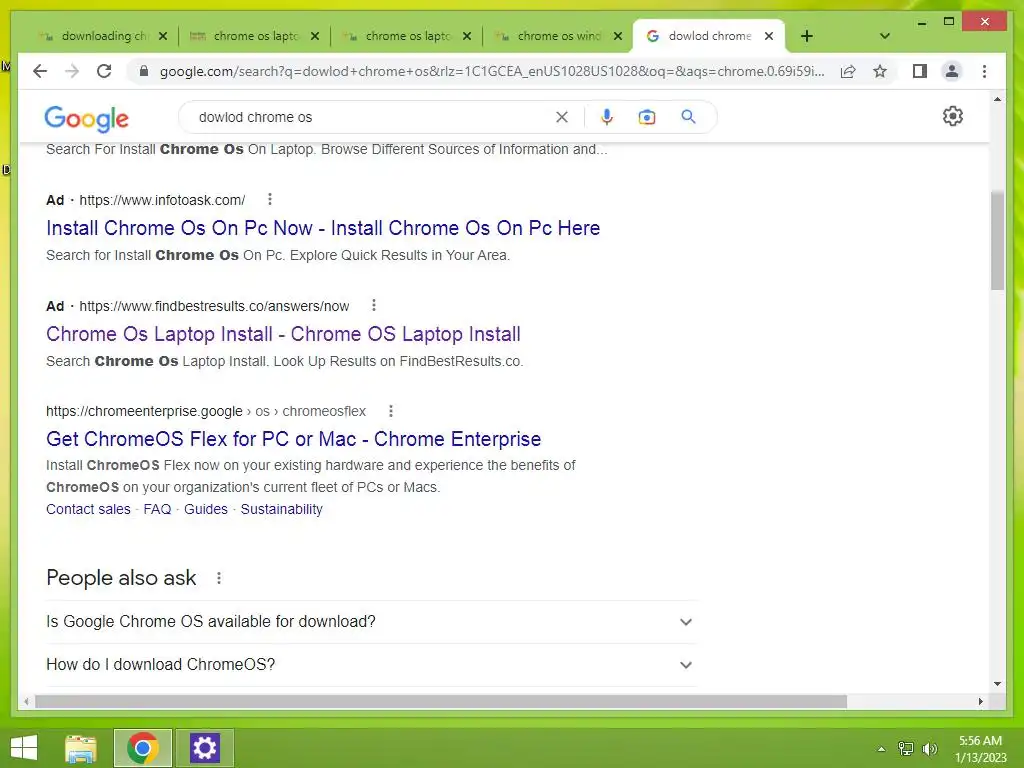The height and width of the screenshot is (768, 1024).
Task: Click the chromeenterprise.google breadcrumb URL
Action: pos(206,411)
